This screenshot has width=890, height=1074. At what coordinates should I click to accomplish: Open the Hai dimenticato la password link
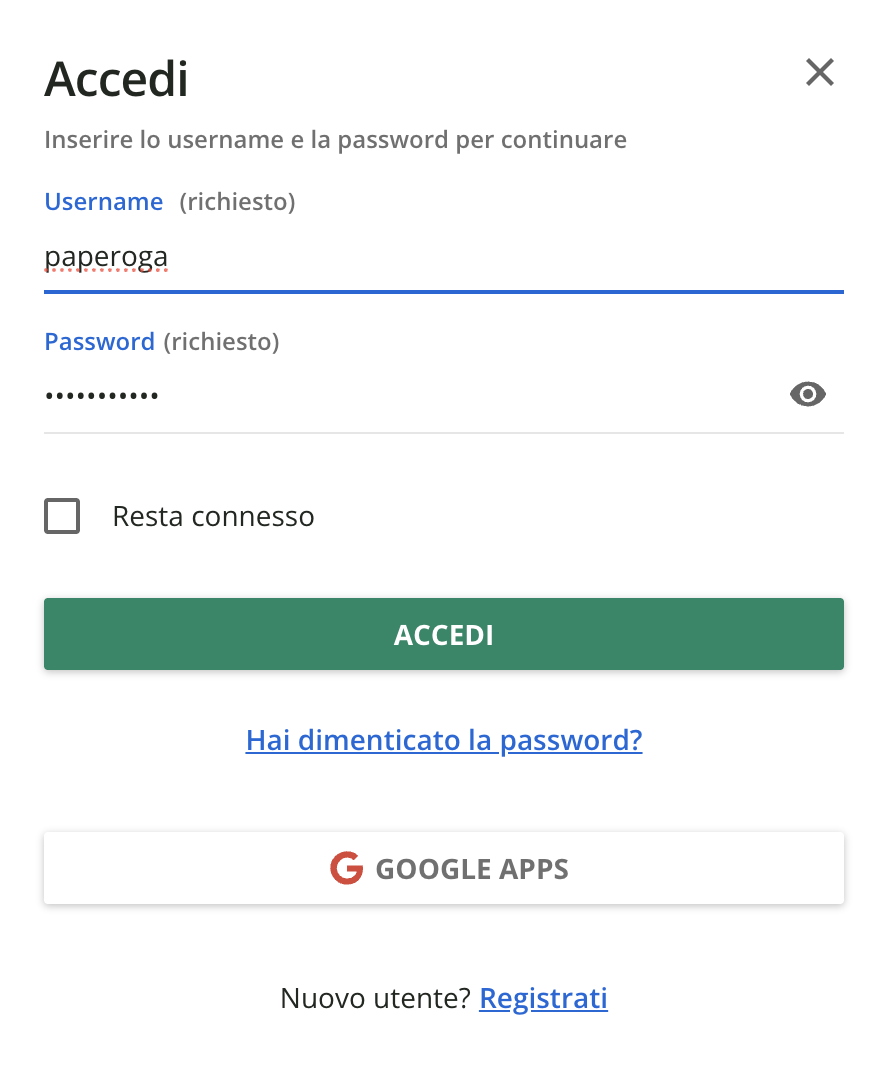coord(444,740)
